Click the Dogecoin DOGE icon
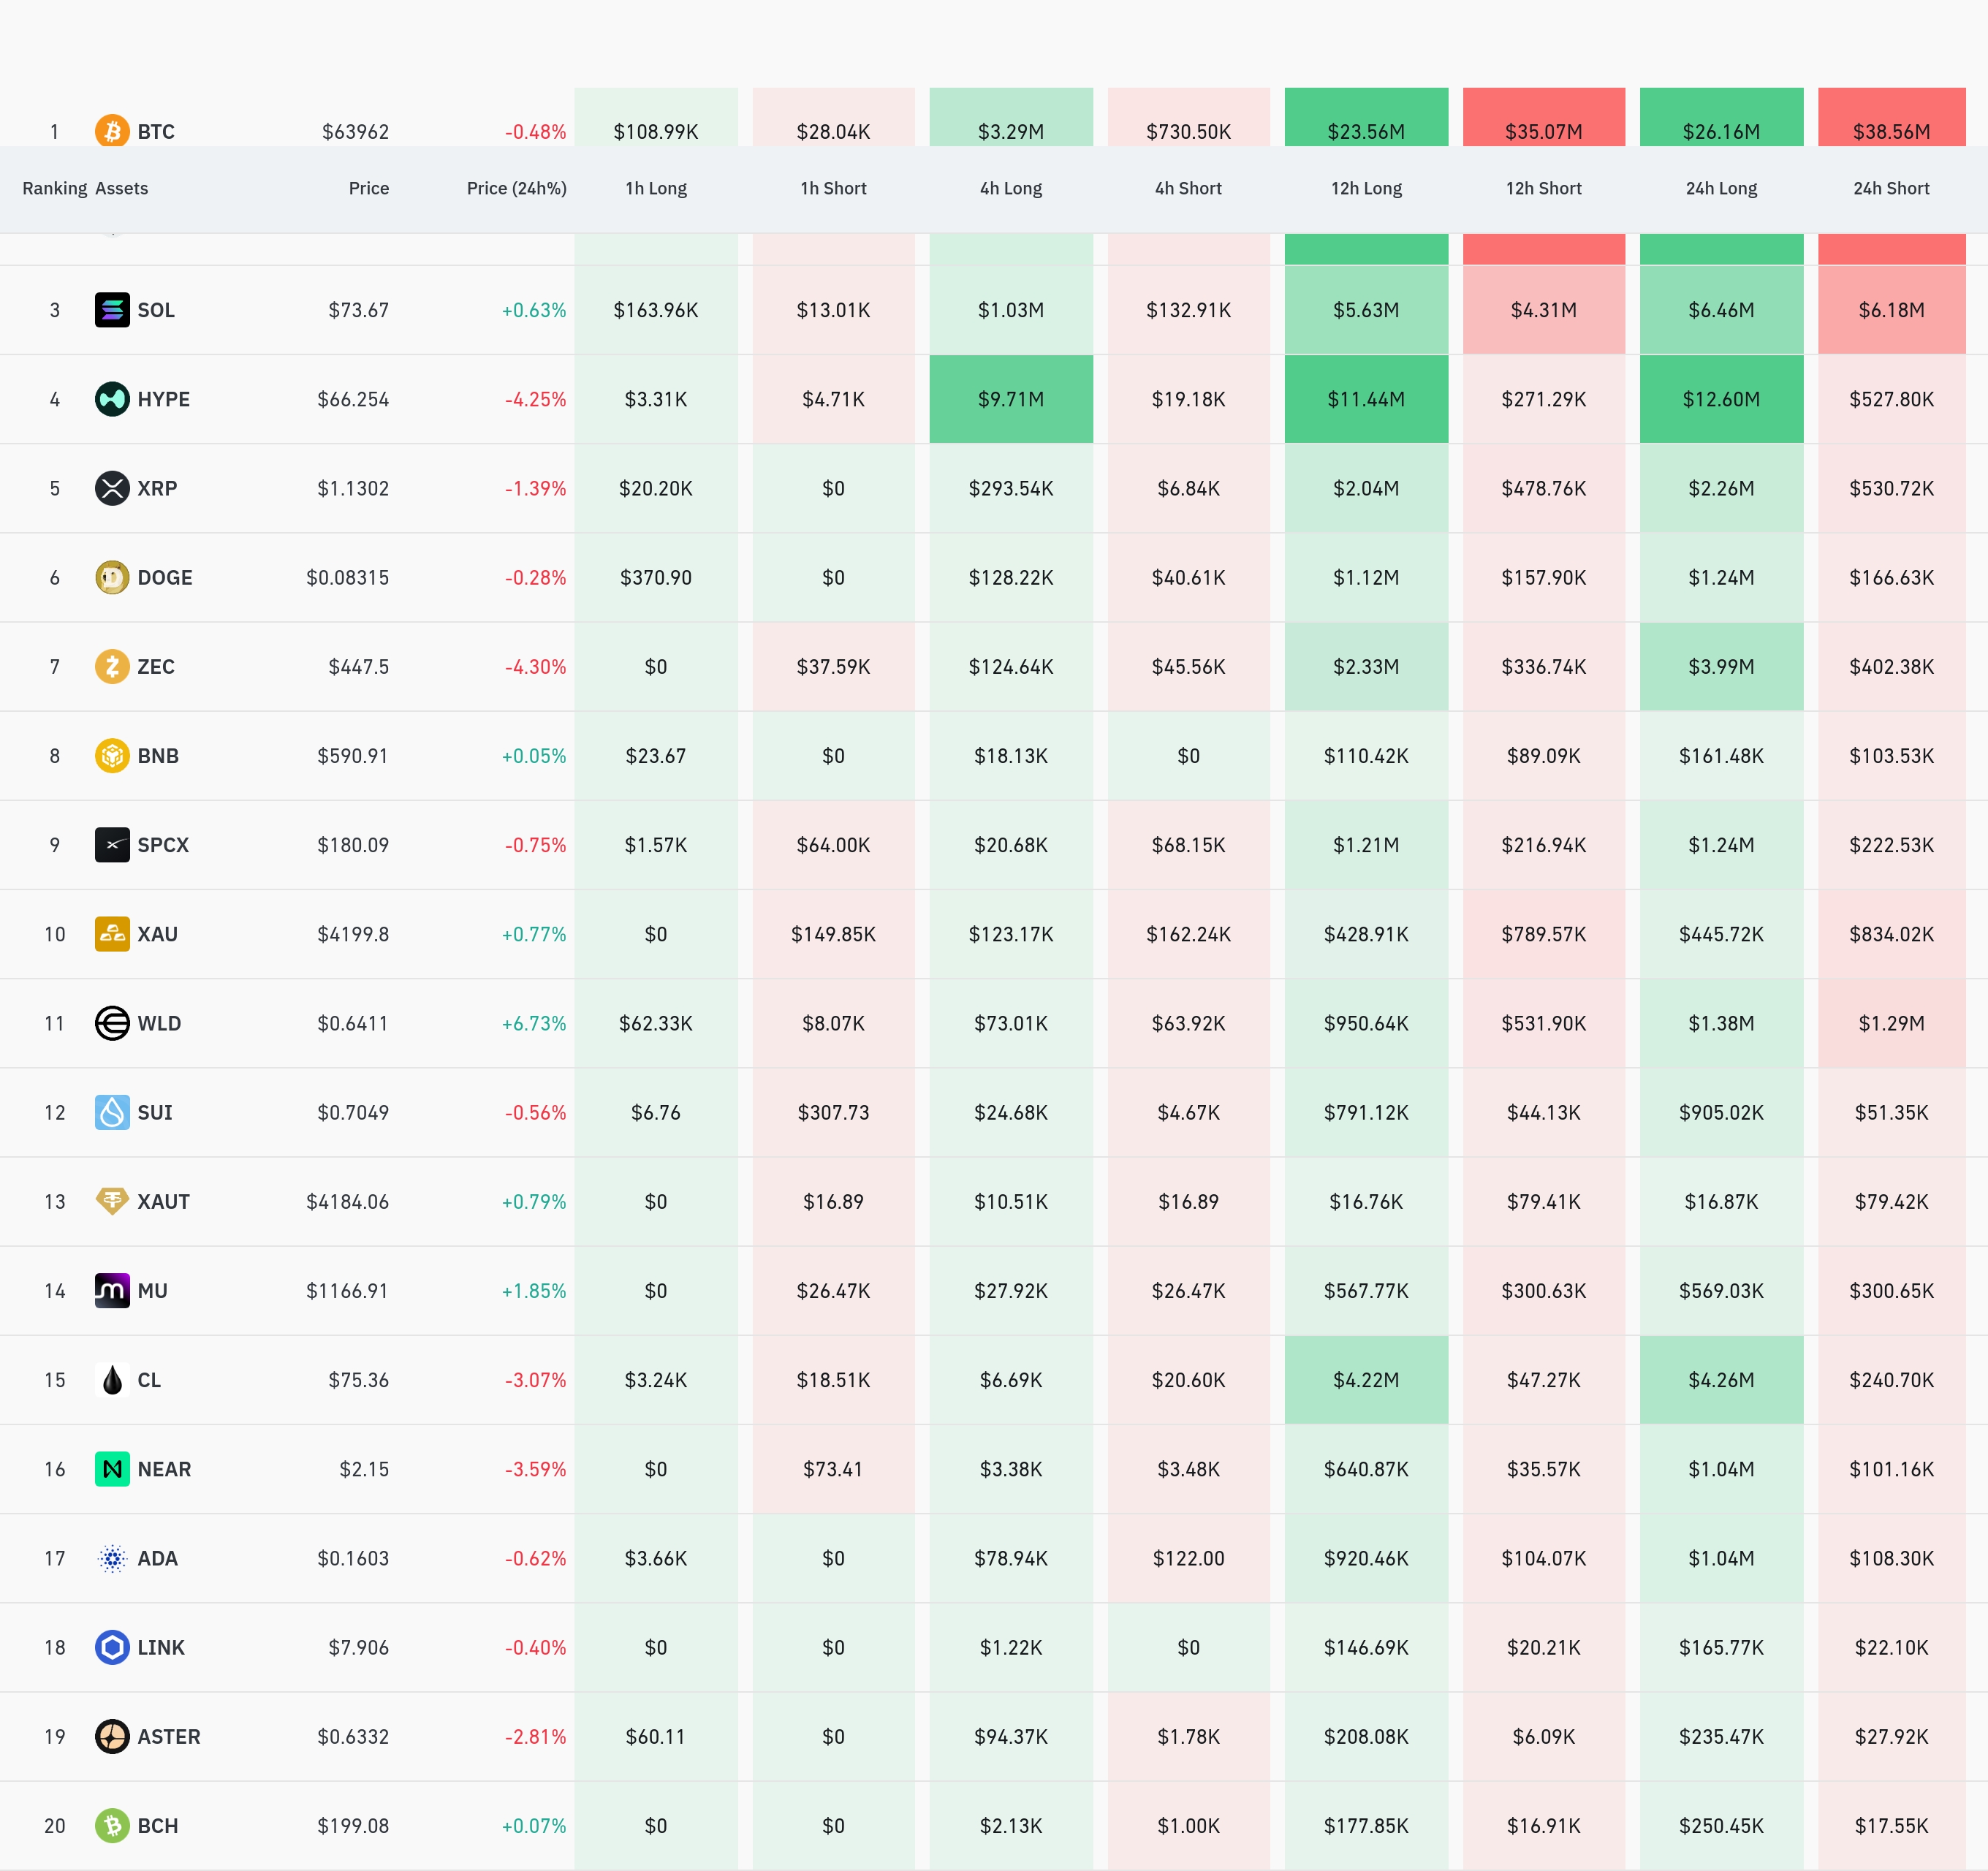The image size is (1988, 1871). 112,577
